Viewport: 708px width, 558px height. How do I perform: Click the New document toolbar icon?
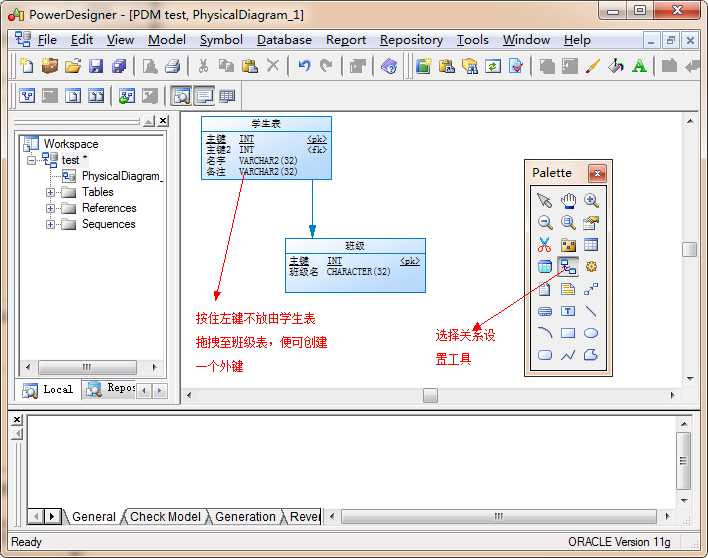[27, 66]
